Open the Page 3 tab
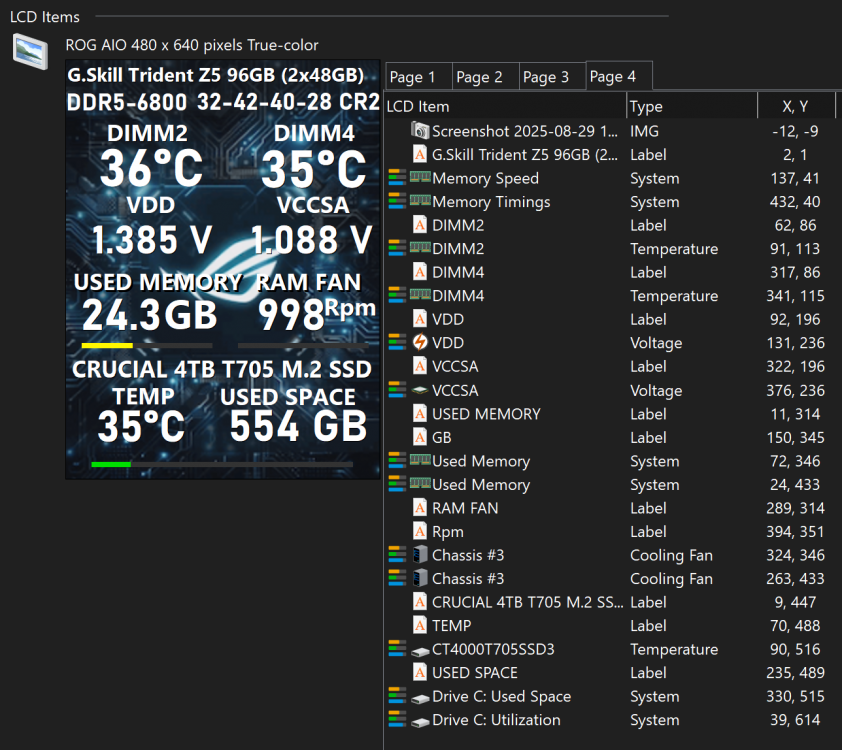This screenshot has height=750, width=842. [x=546, y=77]
